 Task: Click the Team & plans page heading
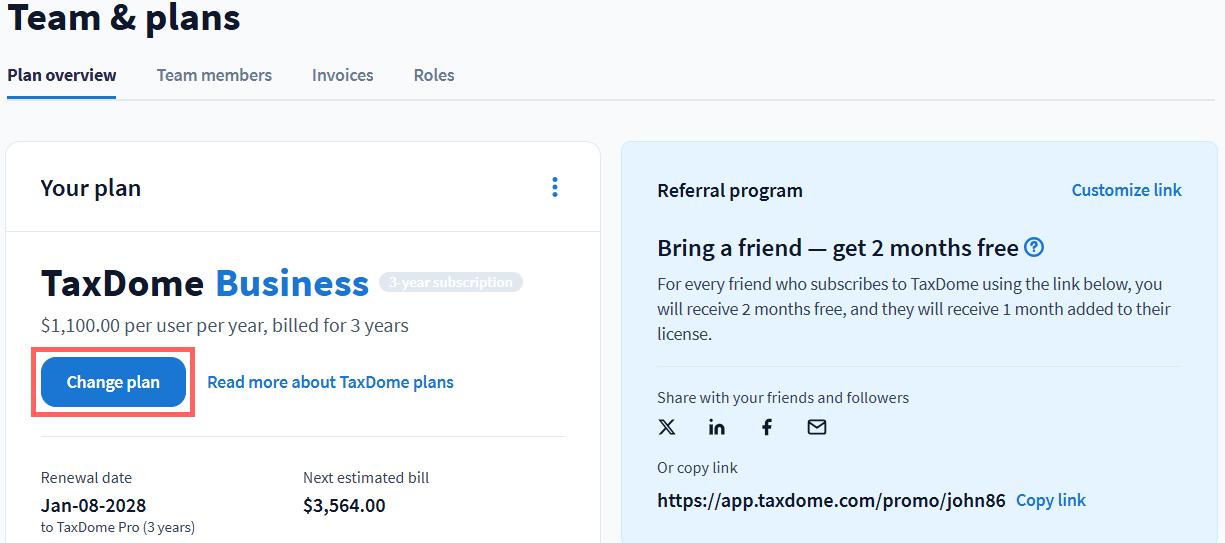click(x=124, y=17)
